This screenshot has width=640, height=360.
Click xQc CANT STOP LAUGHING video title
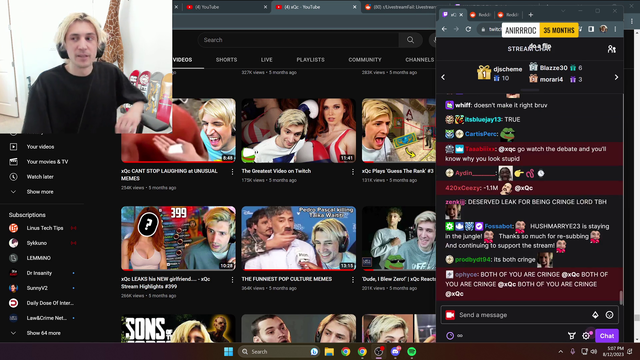(x=169, y=175)
